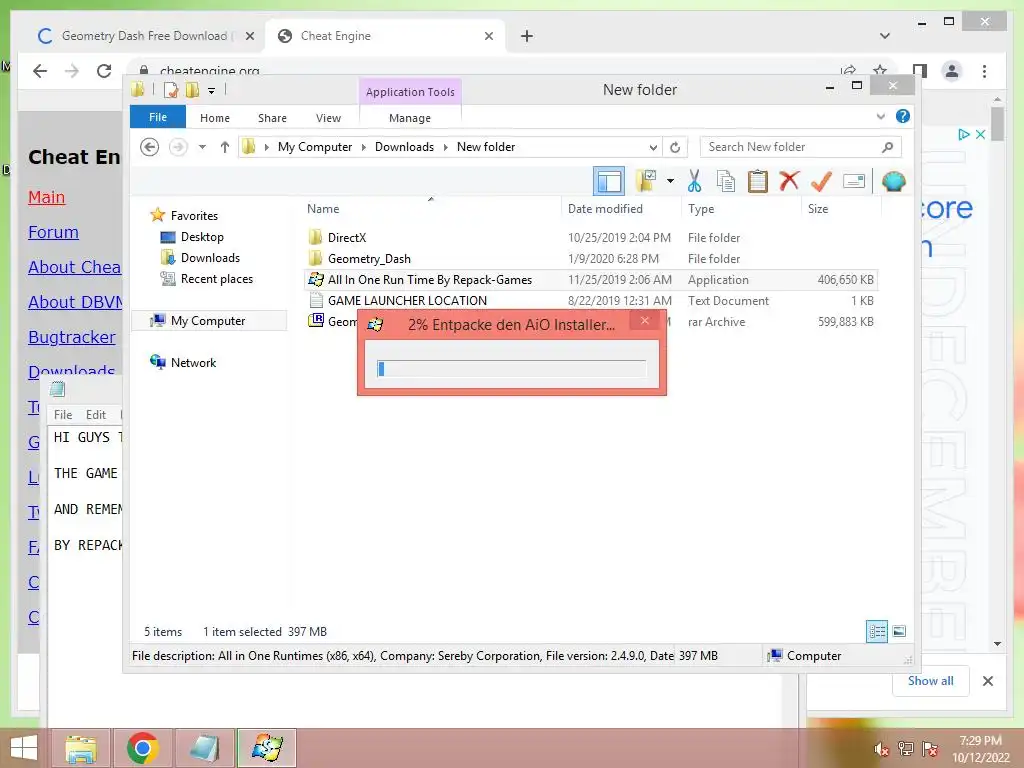Click the folder options icon with checkmark
Screen dimensions: 1024x768
[x=645, y=181]
